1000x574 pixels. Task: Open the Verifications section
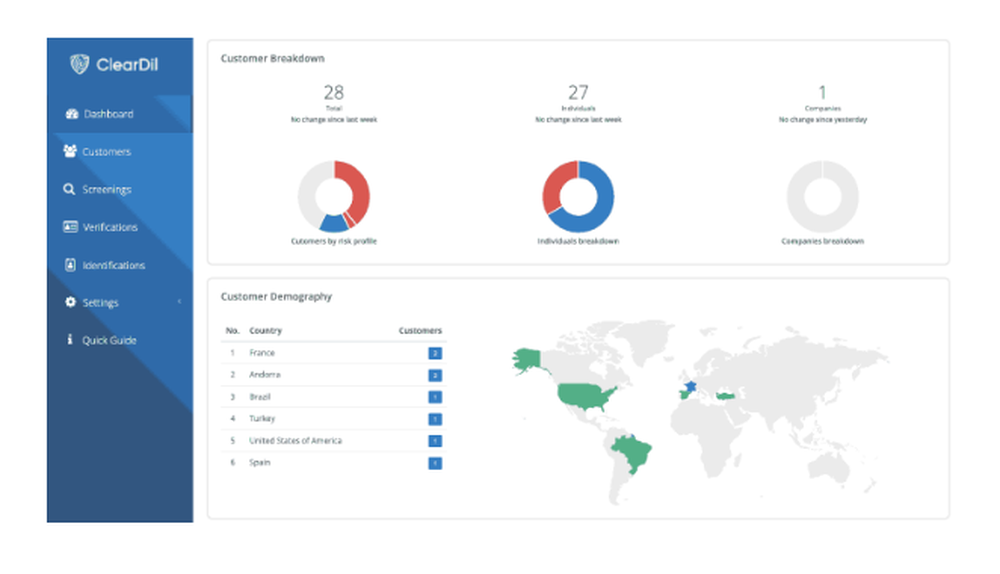tap(120, 227)
